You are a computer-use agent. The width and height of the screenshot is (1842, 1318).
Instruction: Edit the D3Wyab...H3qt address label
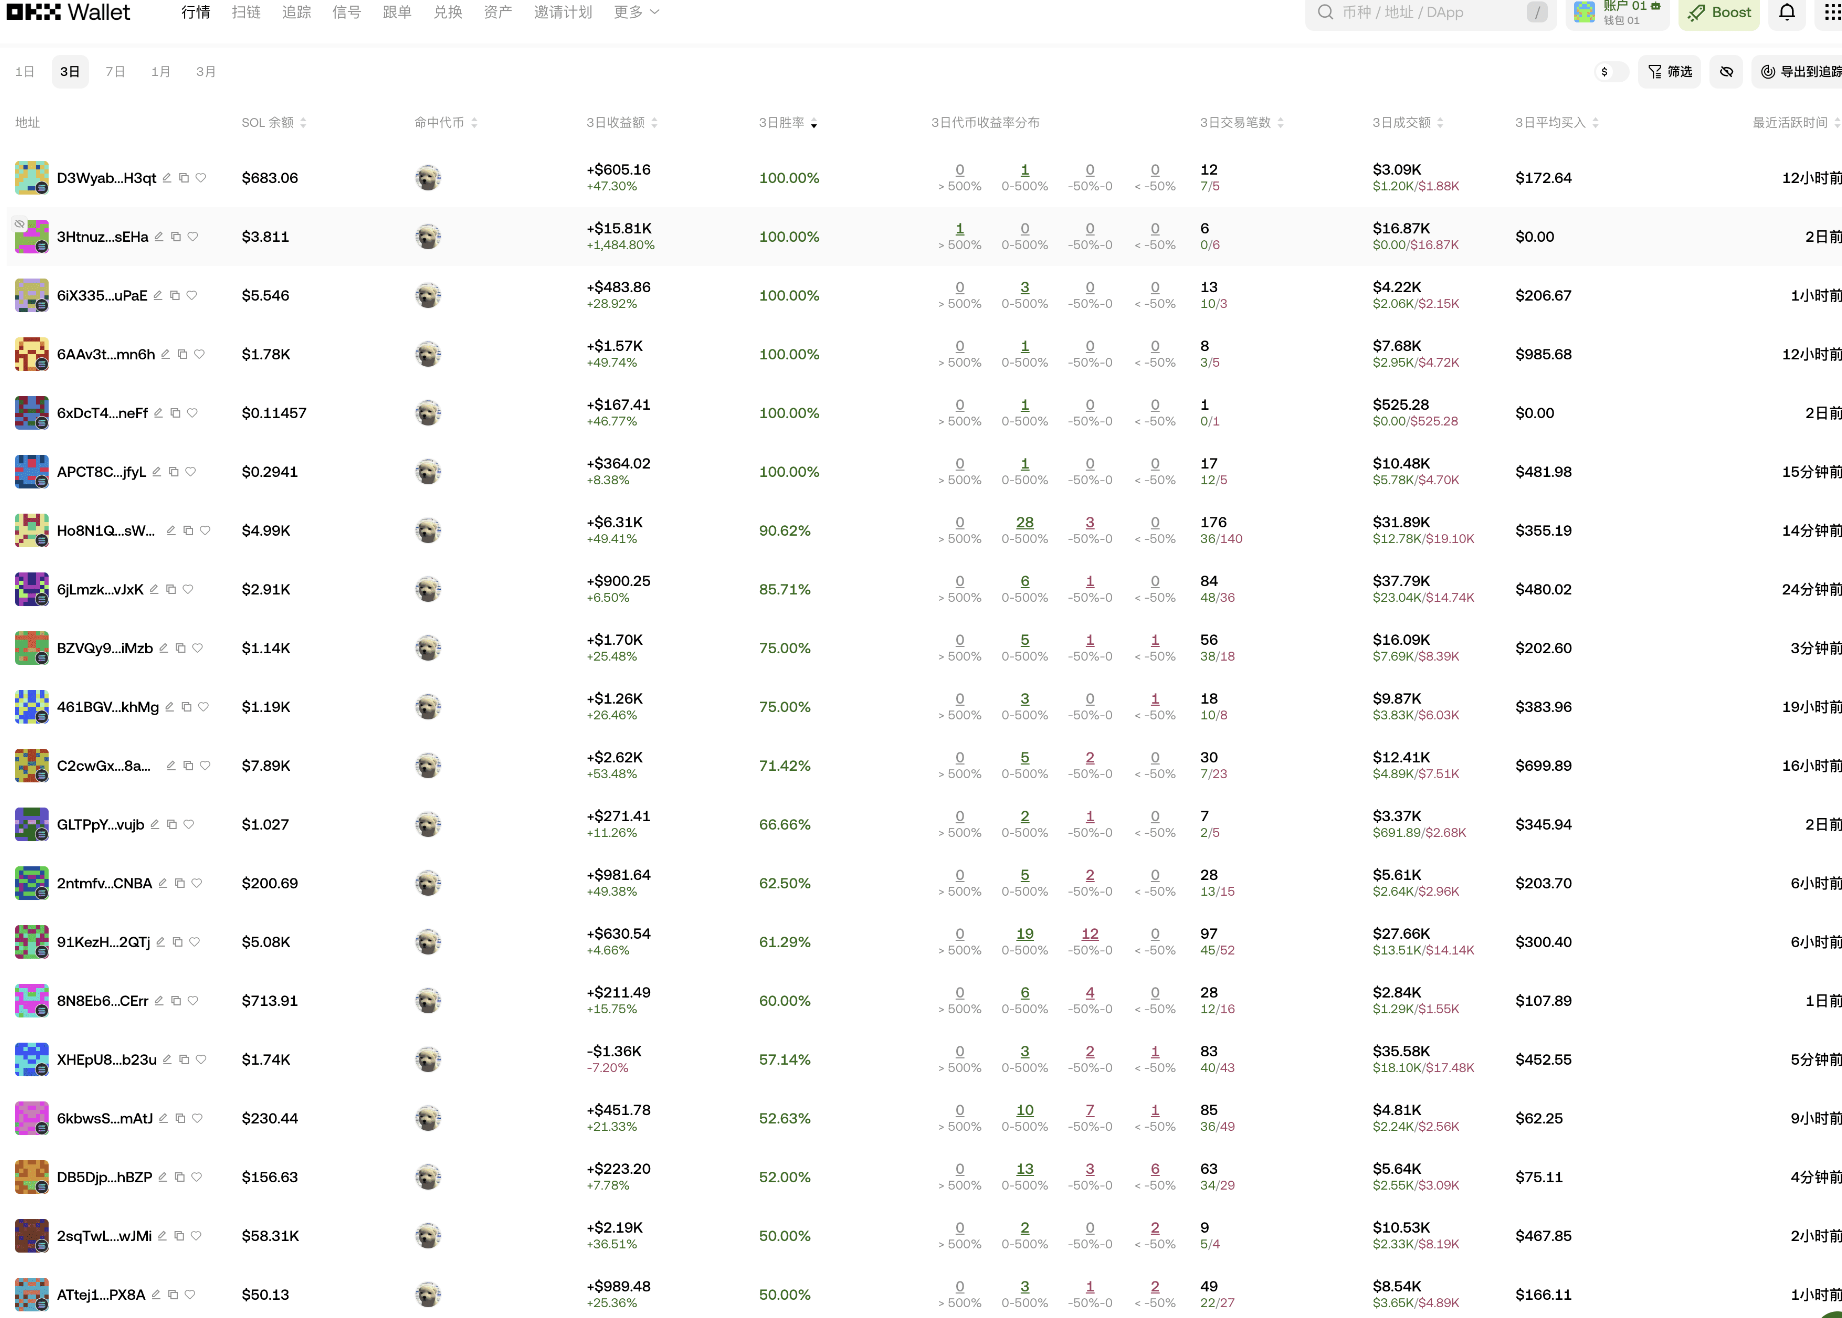point(167,178)
